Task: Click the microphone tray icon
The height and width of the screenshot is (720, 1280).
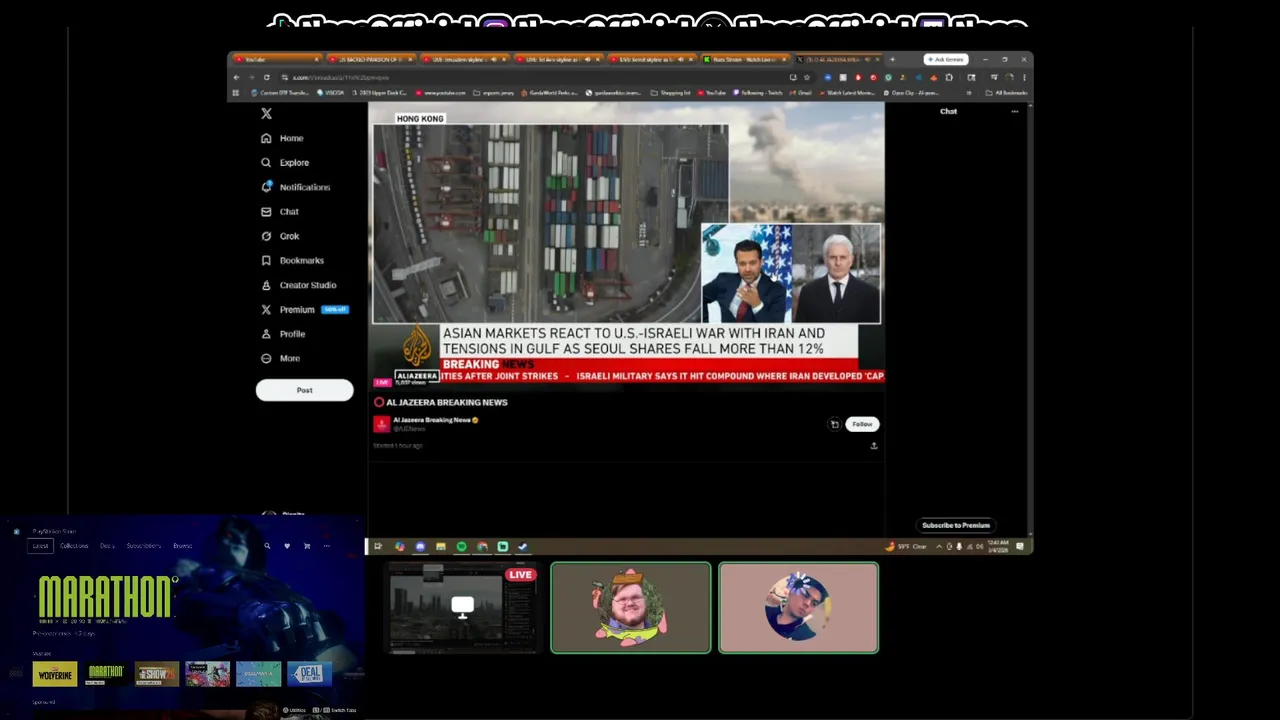Action: (959, 546)
